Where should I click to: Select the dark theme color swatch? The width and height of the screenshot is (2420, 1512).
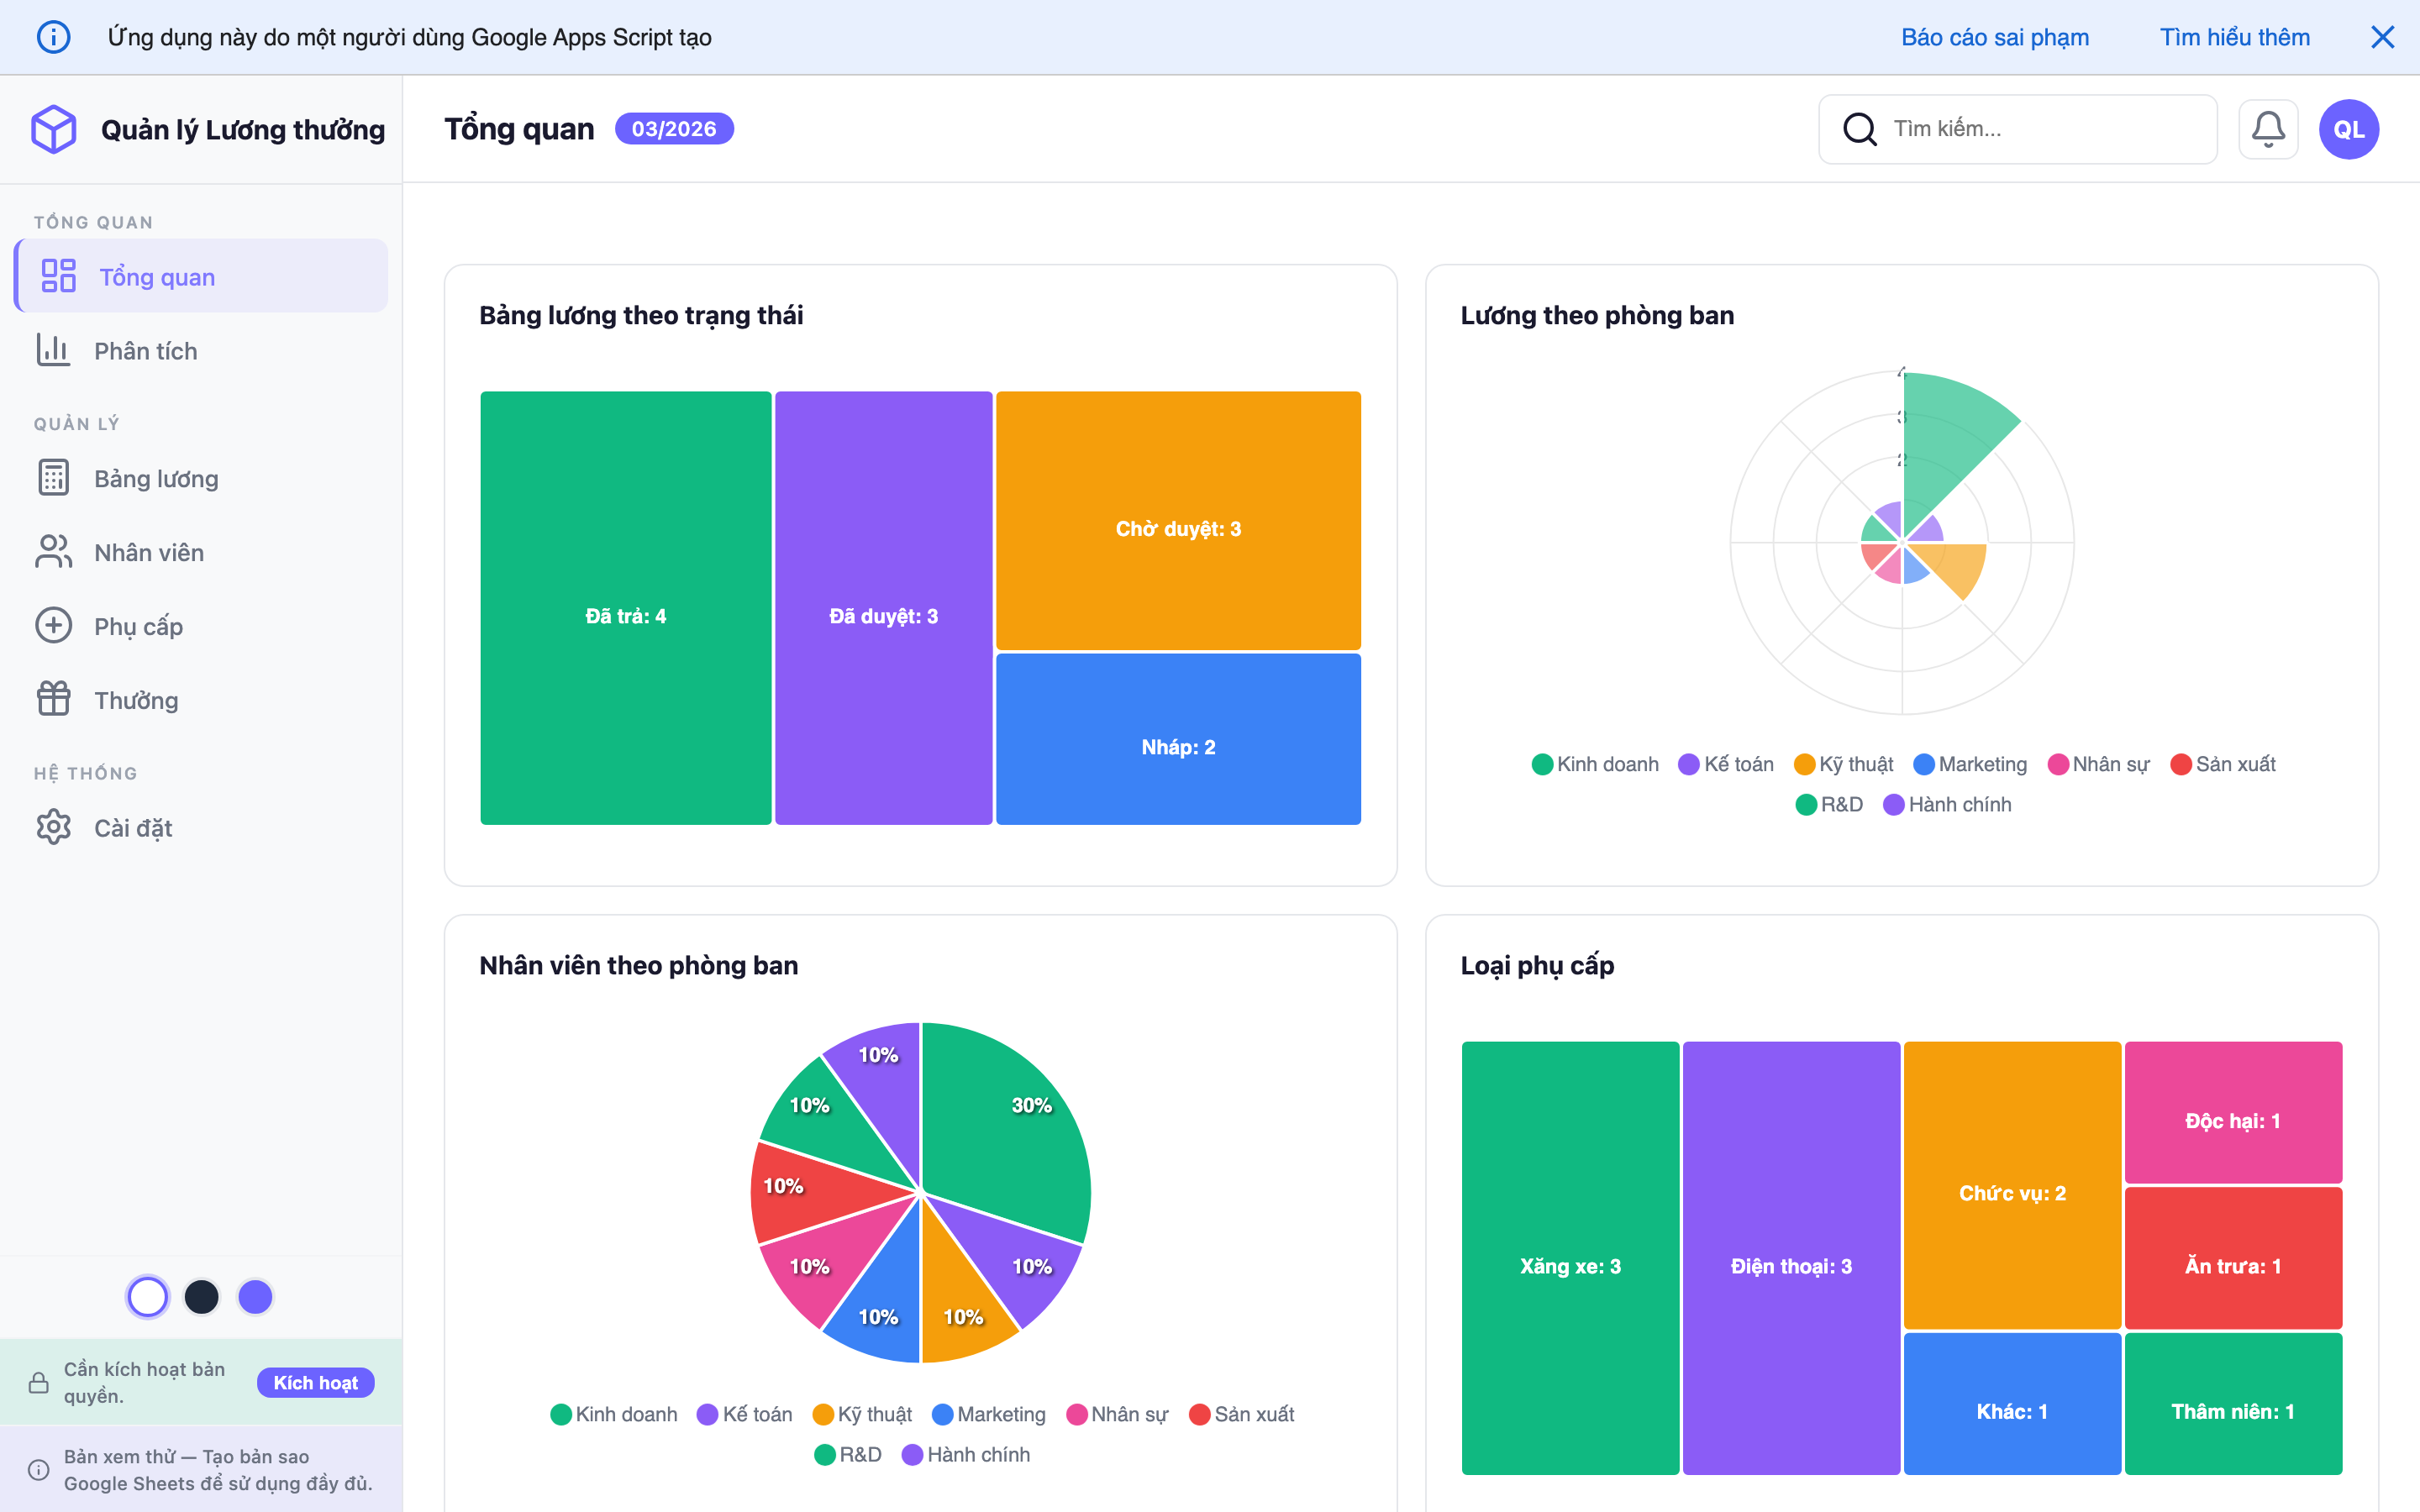[x=201, y=1297]
